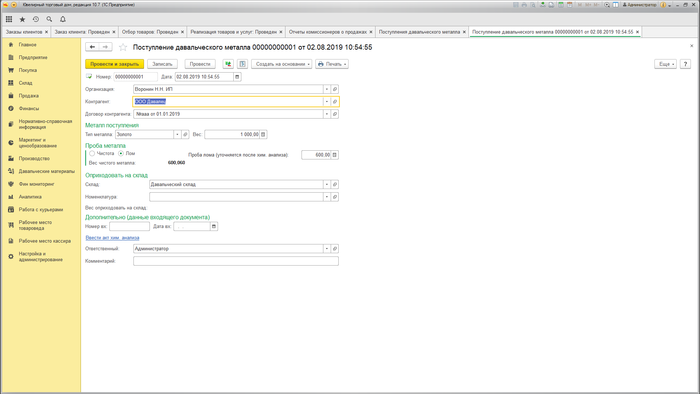Open the History clock icon
Viewport: 700px width, 394px height.
point(36,19)
